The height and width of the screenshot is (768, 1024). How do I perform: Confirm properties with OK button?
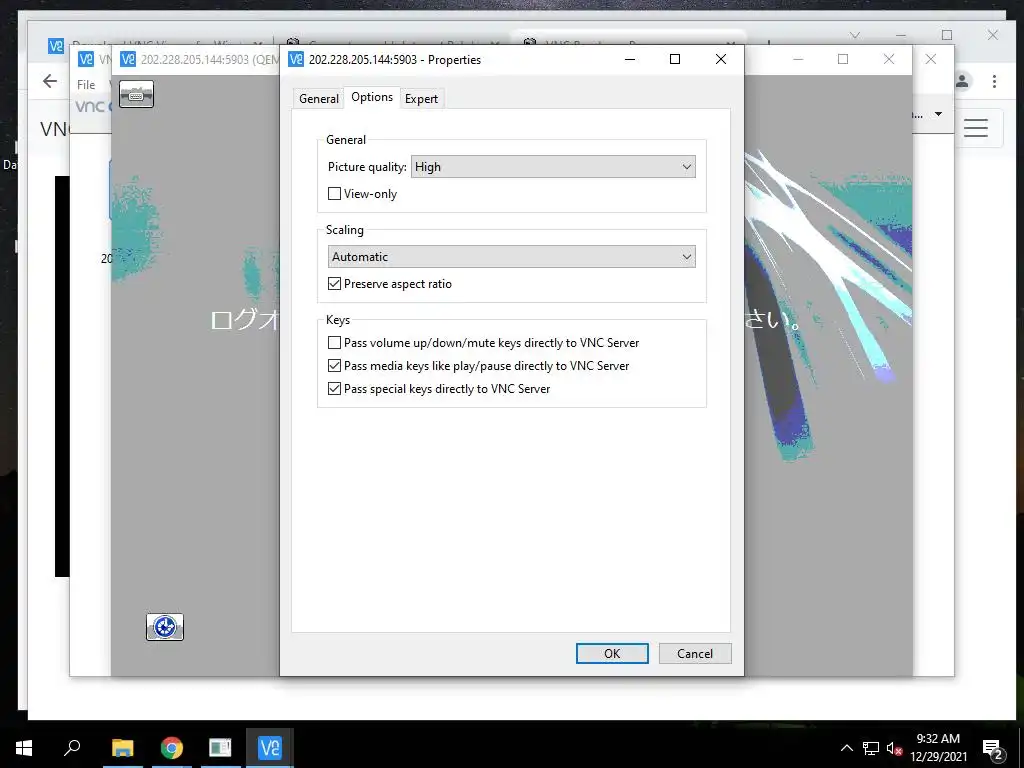coord(612,654)
